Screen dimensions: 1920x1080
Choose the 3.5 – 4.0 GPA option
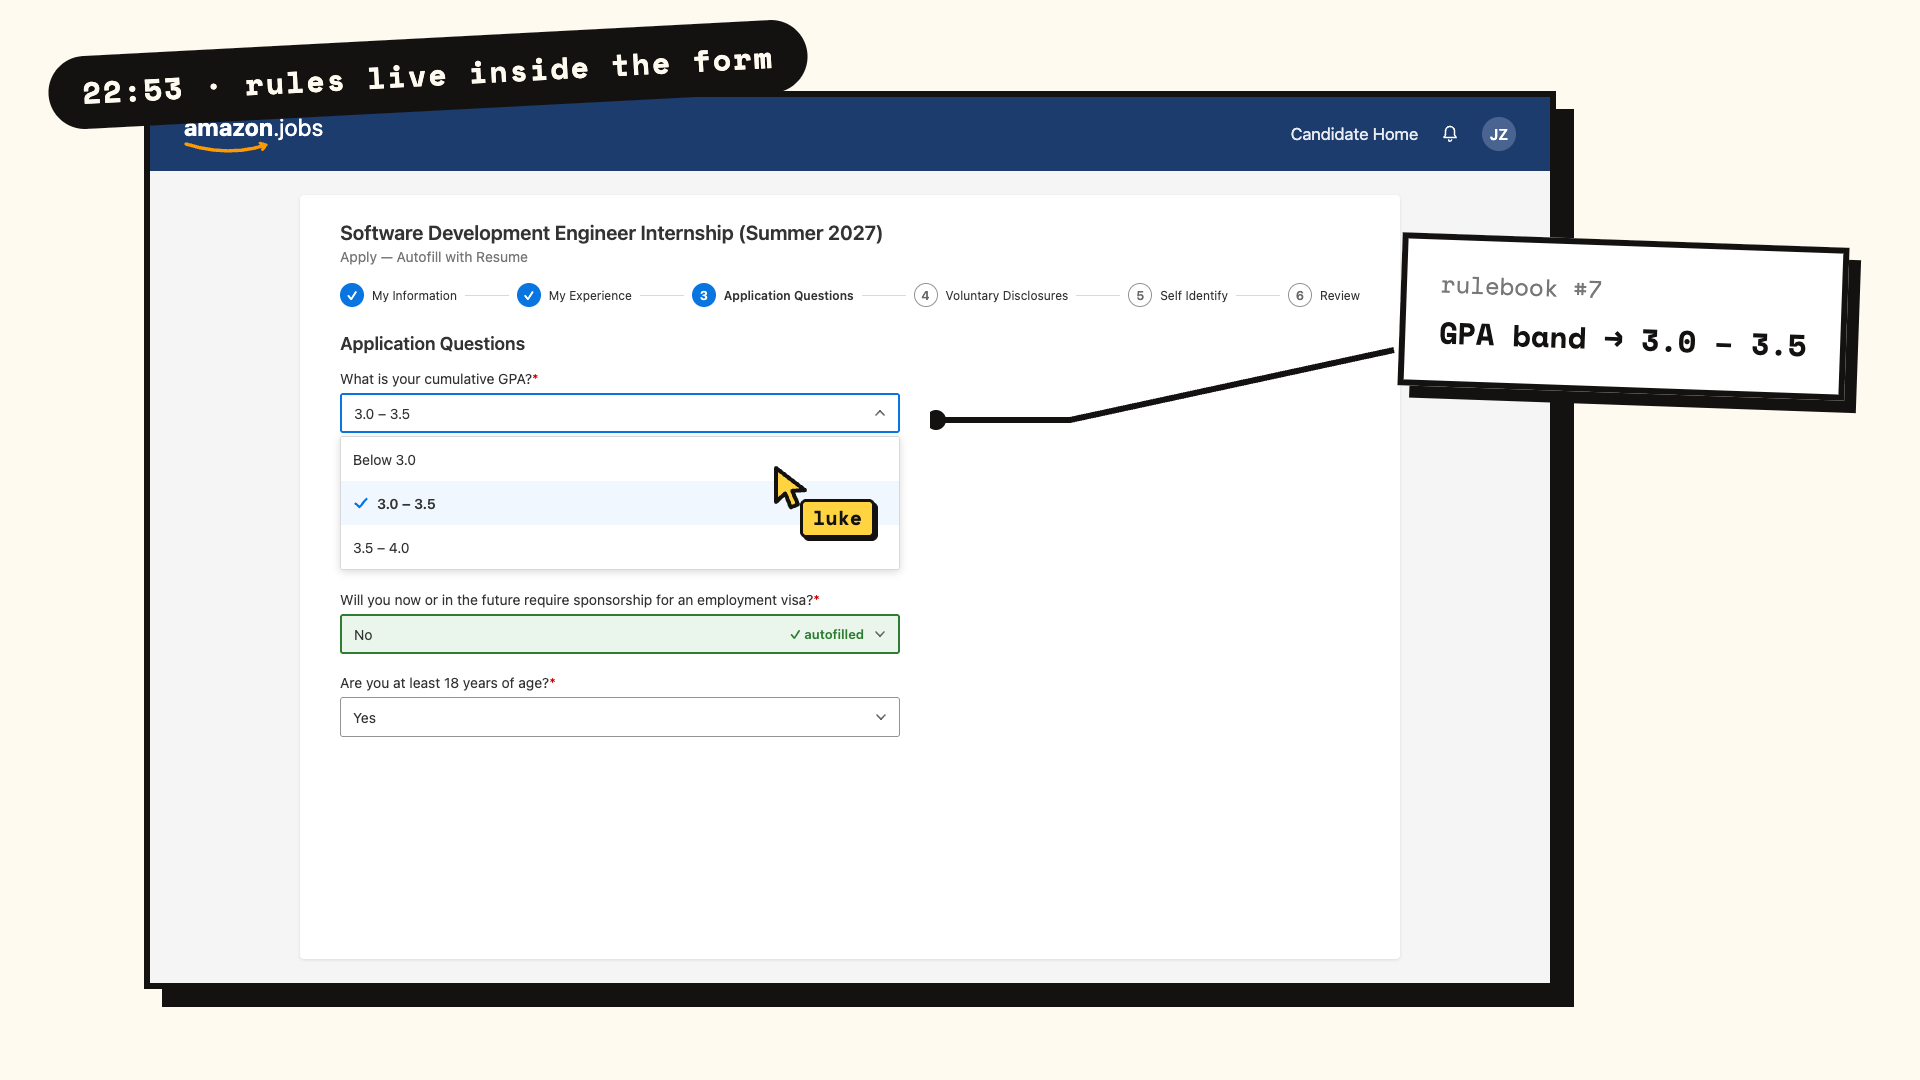click(x=620, y=548)
